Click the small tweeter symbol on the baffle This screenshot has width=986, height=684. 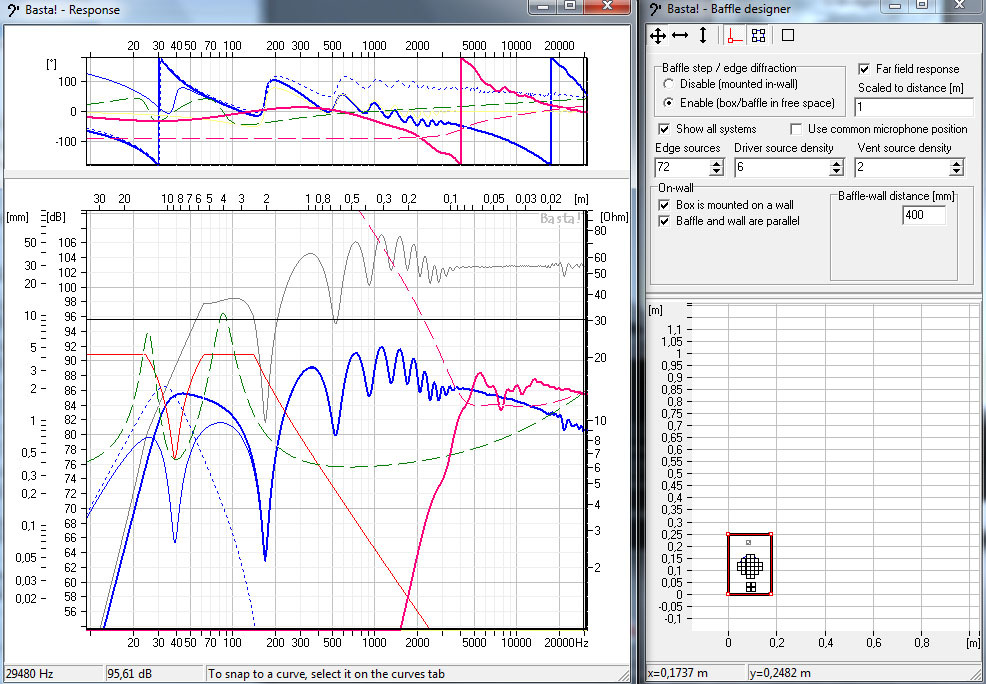click(x=749, y=543)
